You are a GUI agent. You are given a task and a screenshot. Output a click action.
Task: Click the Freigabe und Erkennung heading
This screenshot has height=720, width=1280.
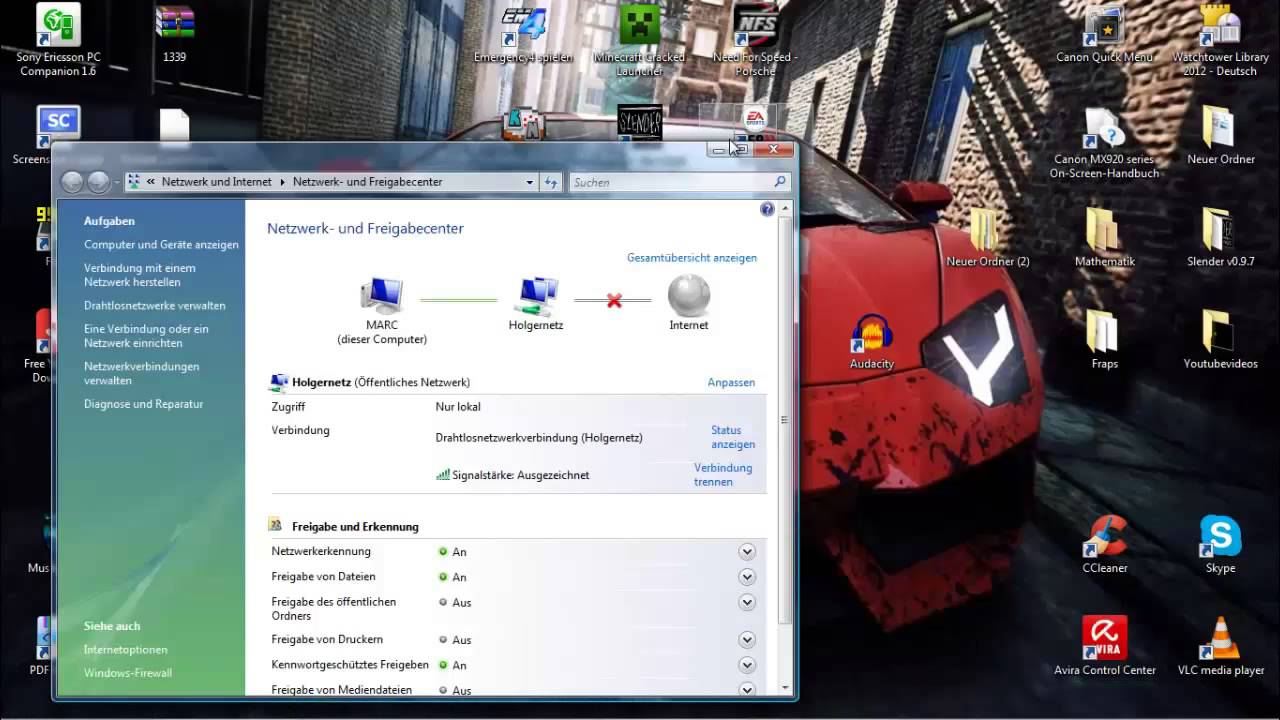pyautogui.click(x=355, y=526)
